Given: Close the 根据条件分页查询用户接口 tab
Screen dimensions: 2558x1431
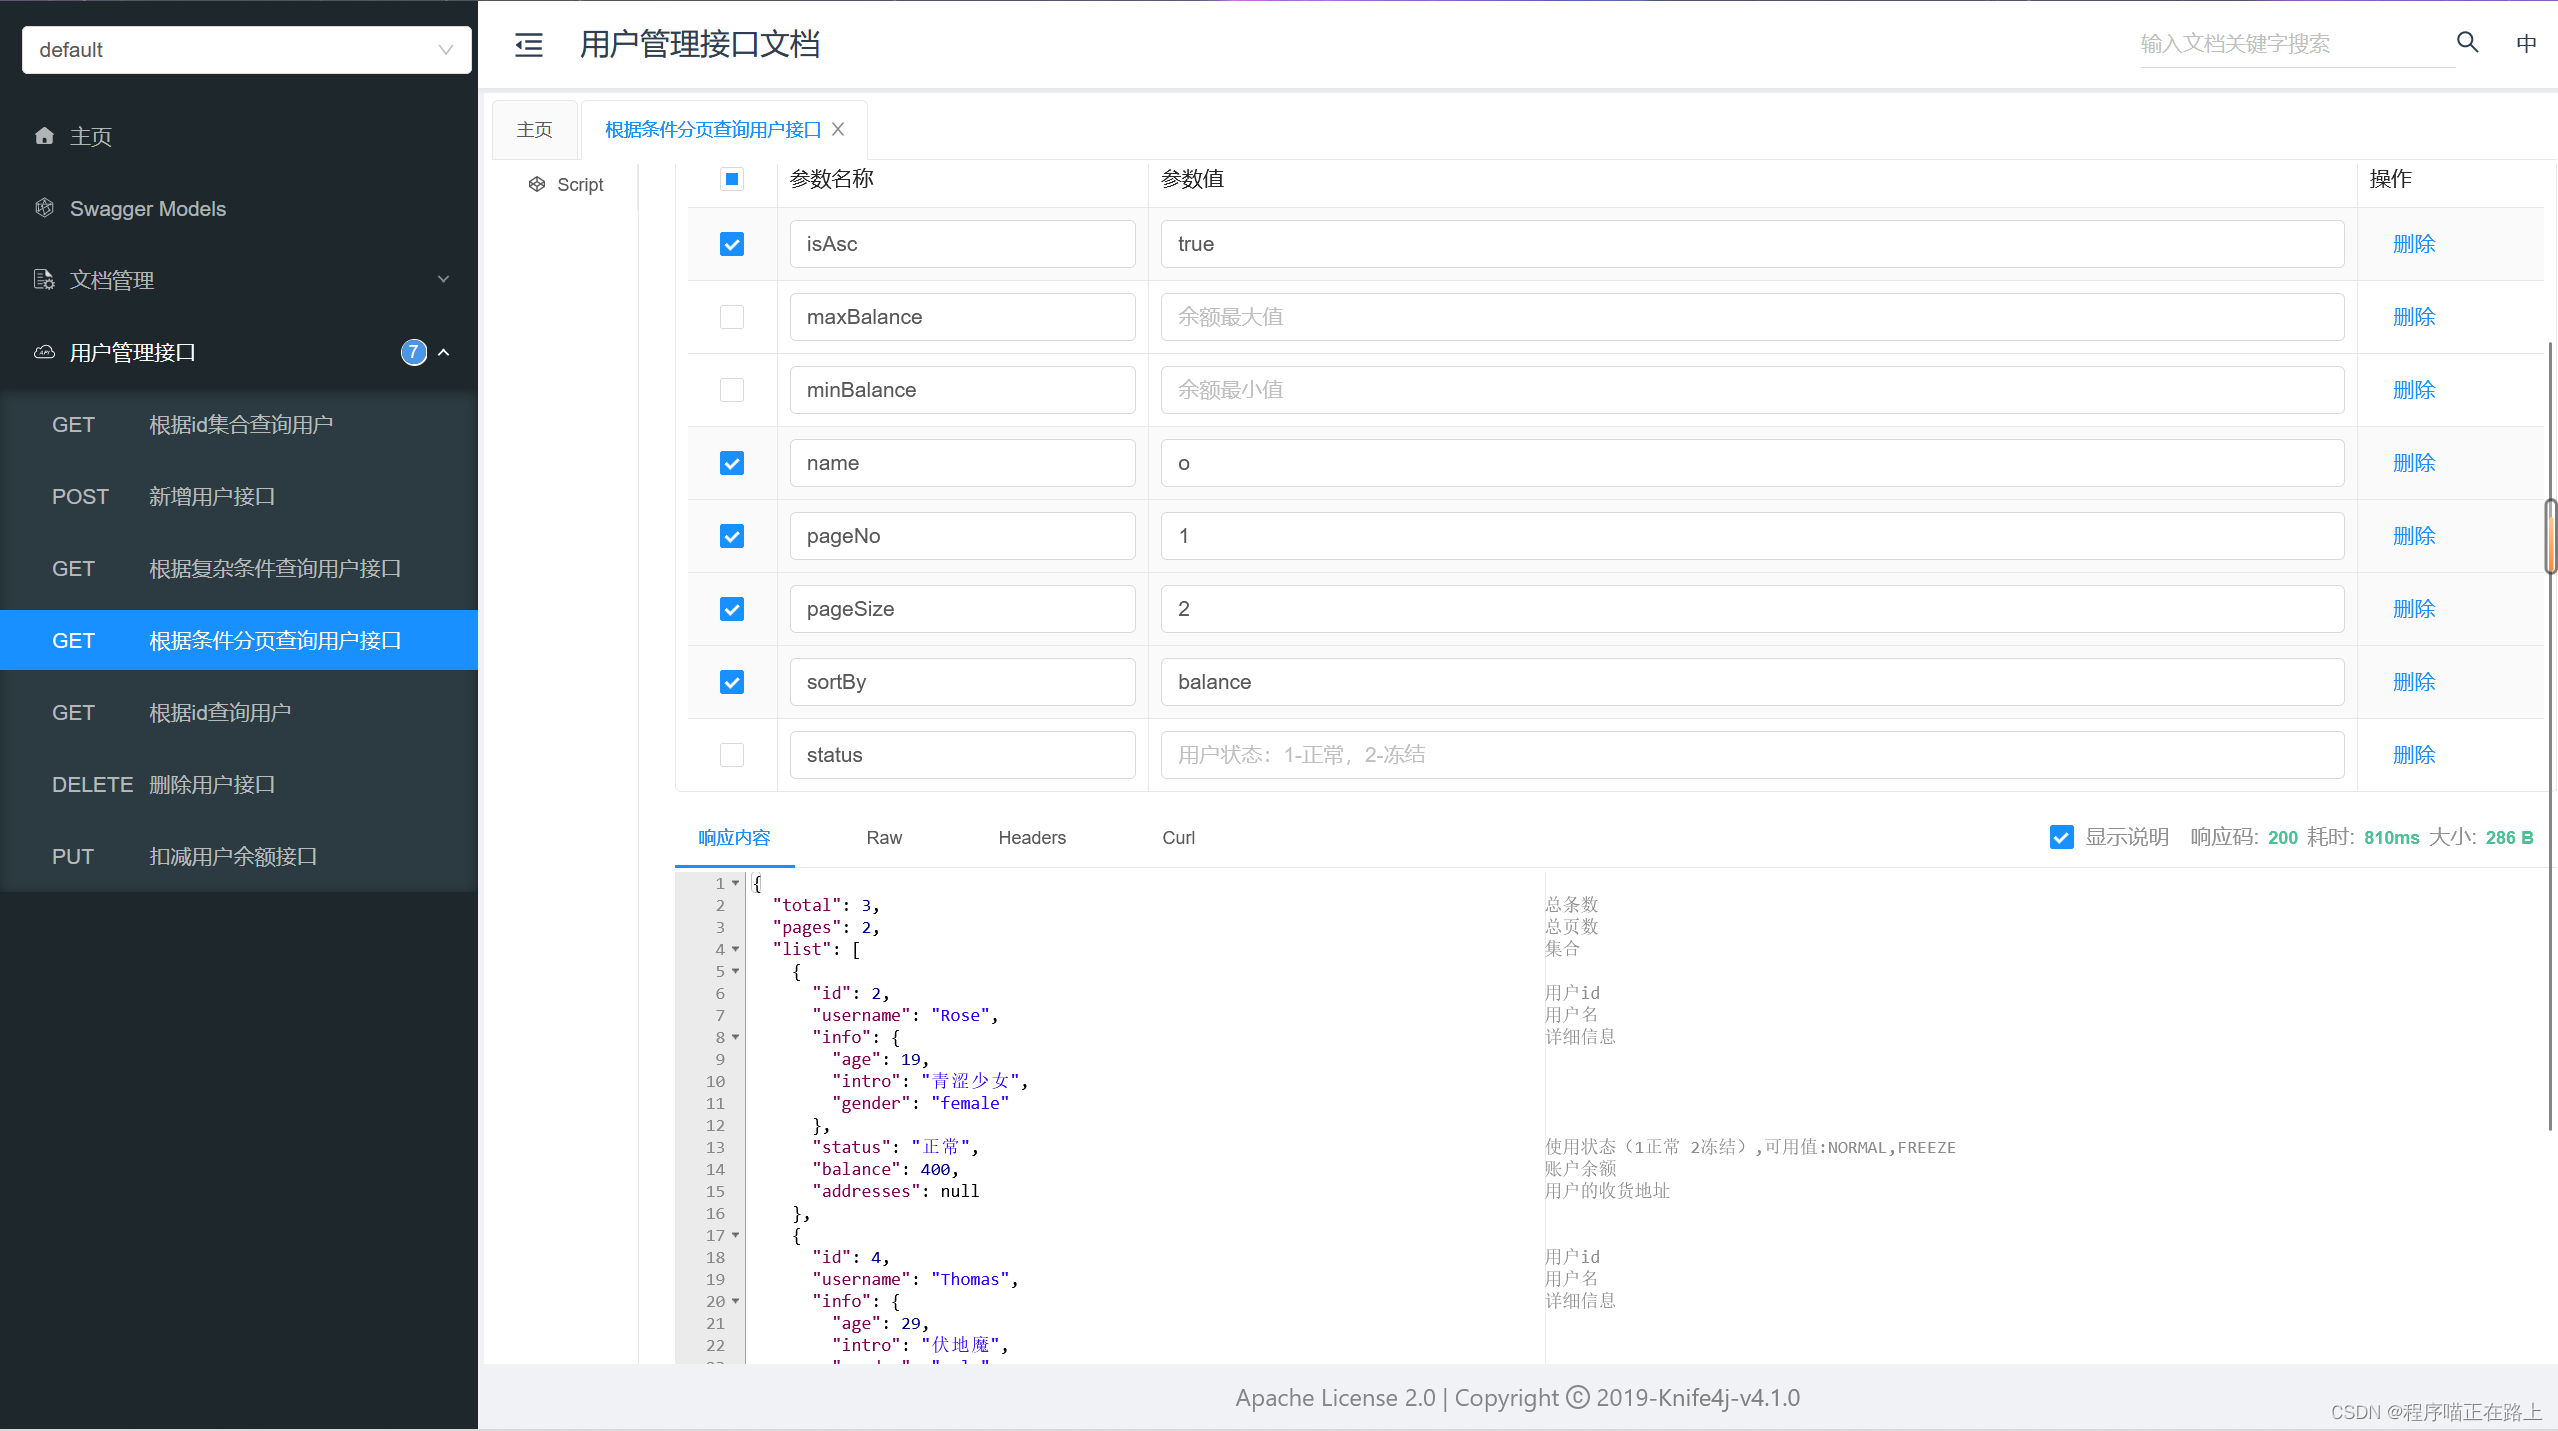Looking at the screenshot, I should 838,129.
